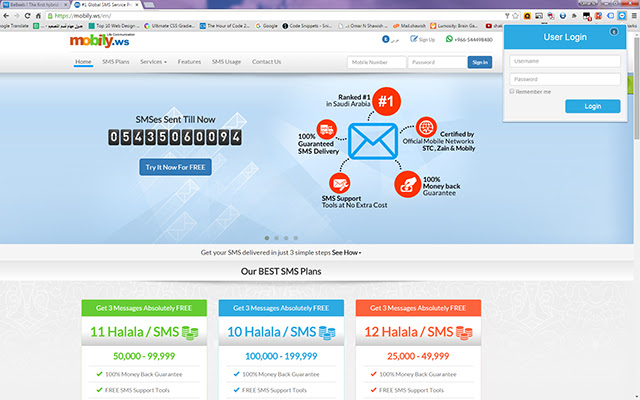
Task: Click the browser address bar URL
Action: click(83, 16)
